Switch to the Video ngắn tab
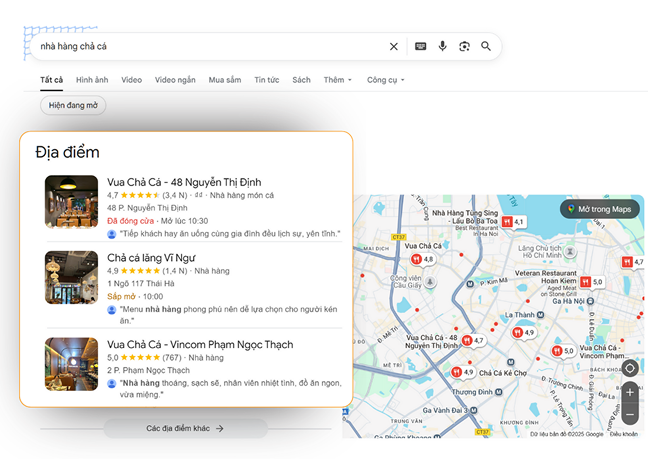 click(175, 80)
